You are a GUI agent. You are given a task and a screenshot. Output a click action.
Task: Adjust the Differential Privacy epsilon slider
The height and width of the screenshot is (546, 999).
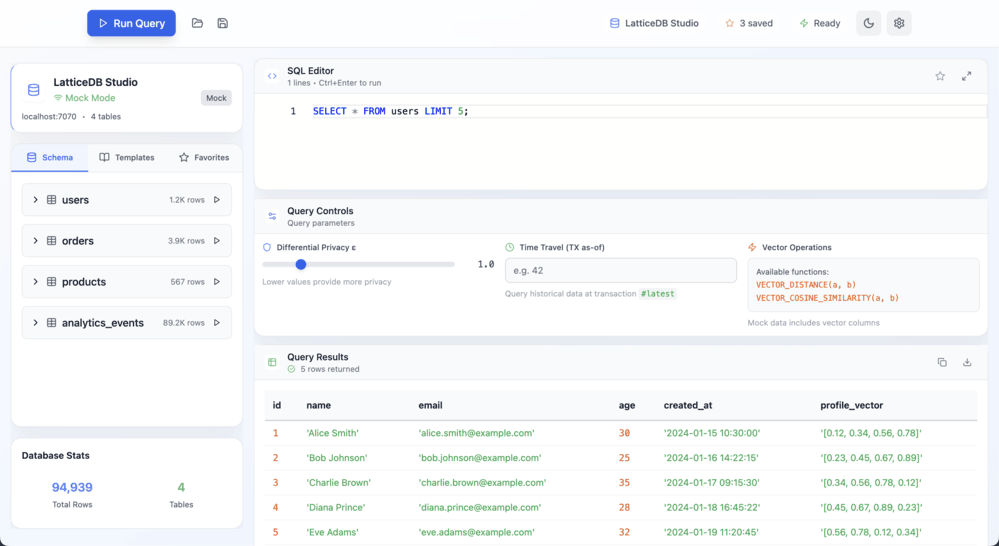pyautogui.click(x=301, y=264)
